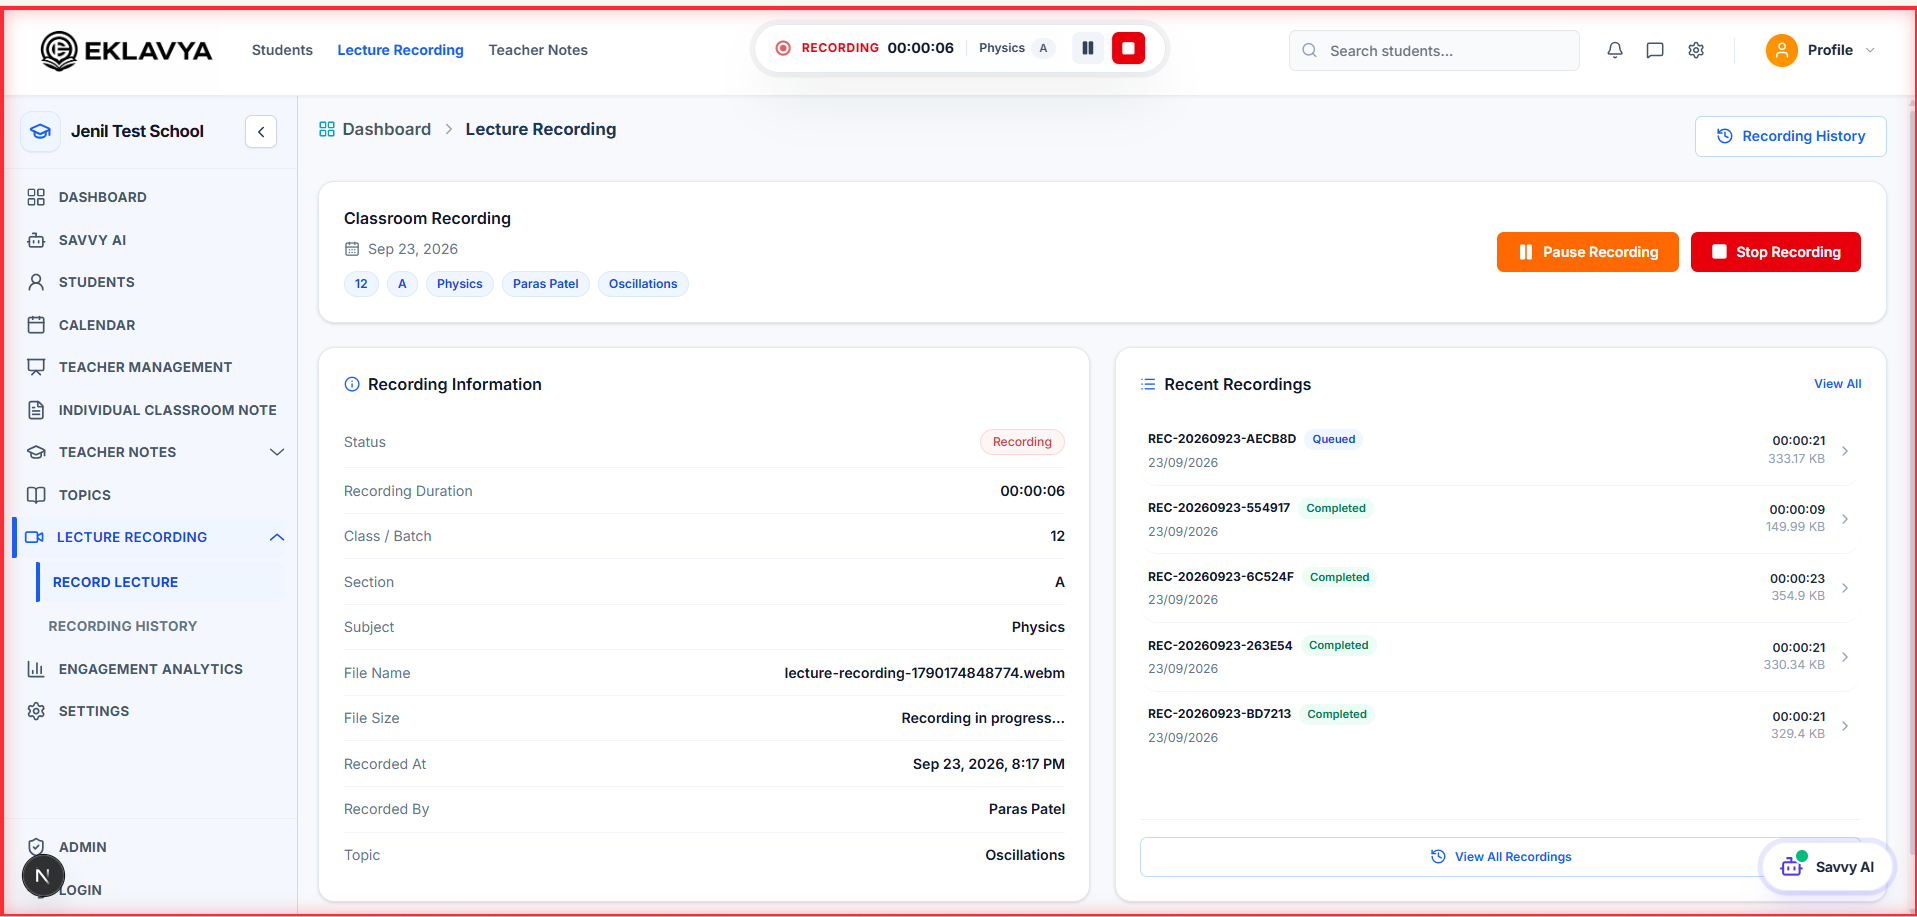The image size is (1917, 917).
Task: Open notifications bell
Action: coord(1615,50)
